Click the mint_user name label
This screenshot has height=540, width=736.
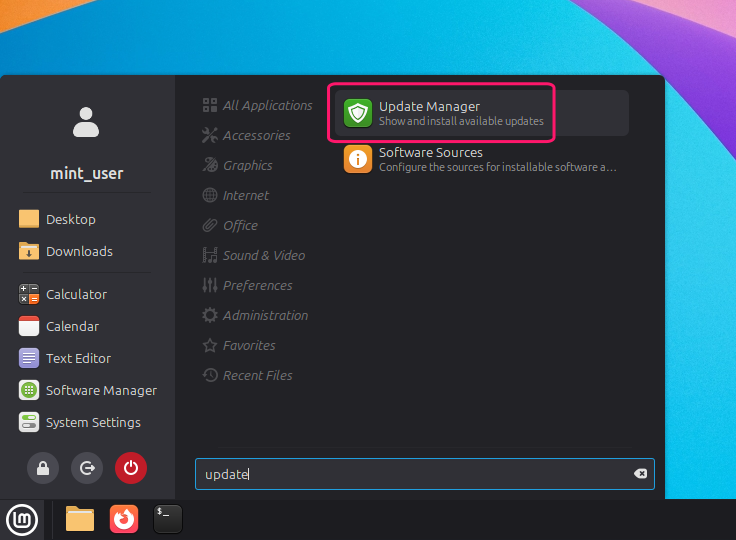tap(87, 174)
